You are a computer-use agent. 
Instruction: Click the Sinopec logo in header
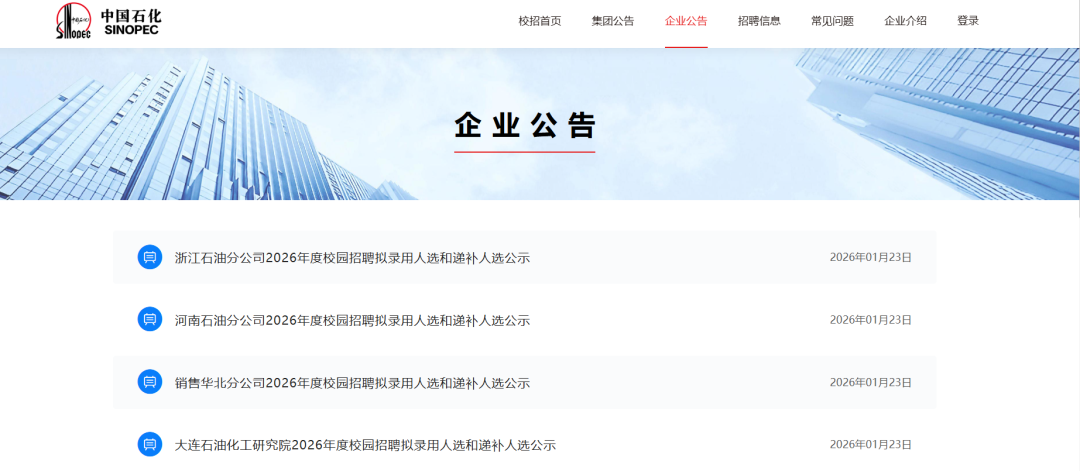click(108, 22)
